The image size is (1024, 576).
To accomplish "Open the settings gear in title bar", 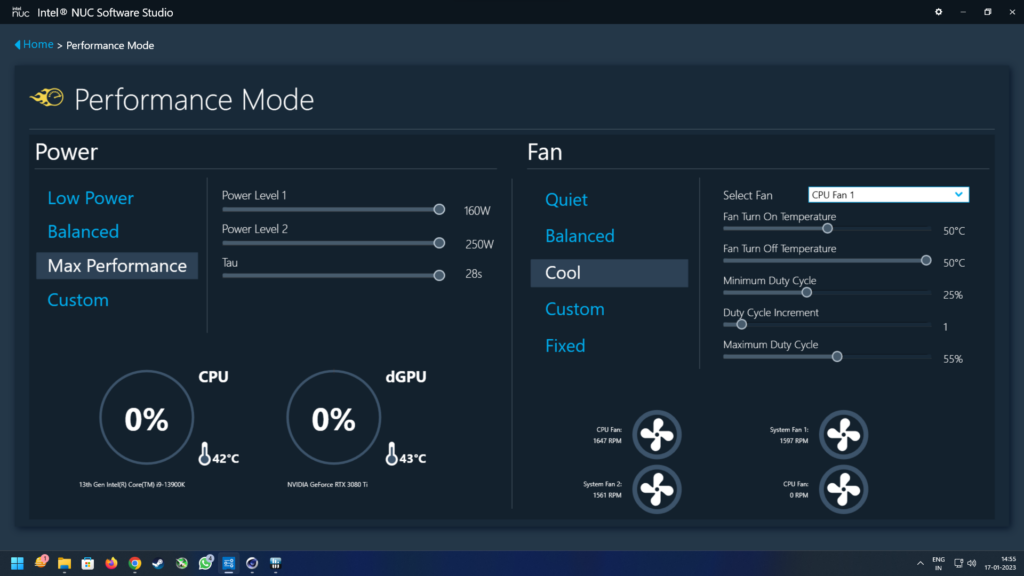I will [938, 12].
